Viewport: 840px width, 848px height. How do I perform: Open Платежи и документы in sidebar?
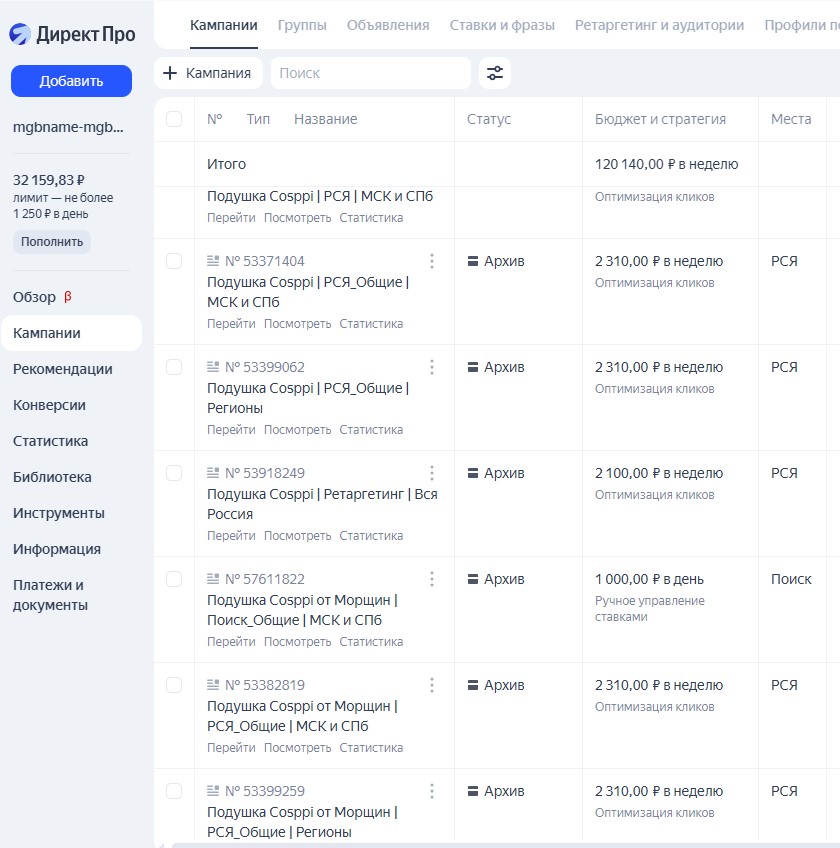(50, 595)
